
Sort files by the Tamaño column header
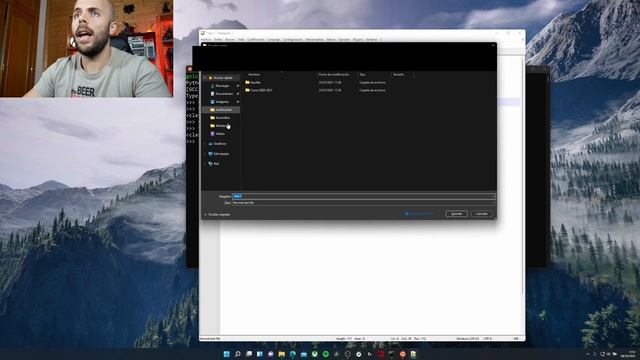(399, 74)
